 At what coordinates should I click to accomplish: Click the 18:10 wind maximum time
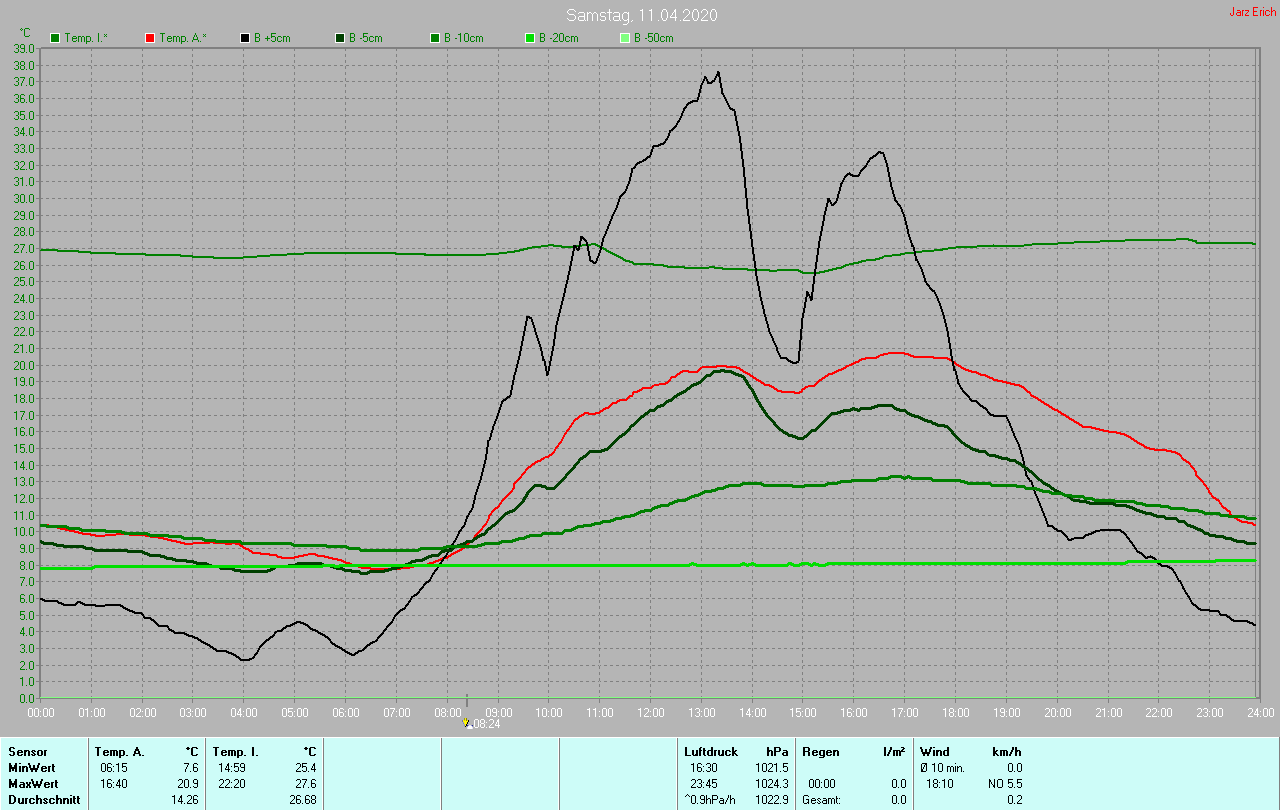[x=940, y=784]
